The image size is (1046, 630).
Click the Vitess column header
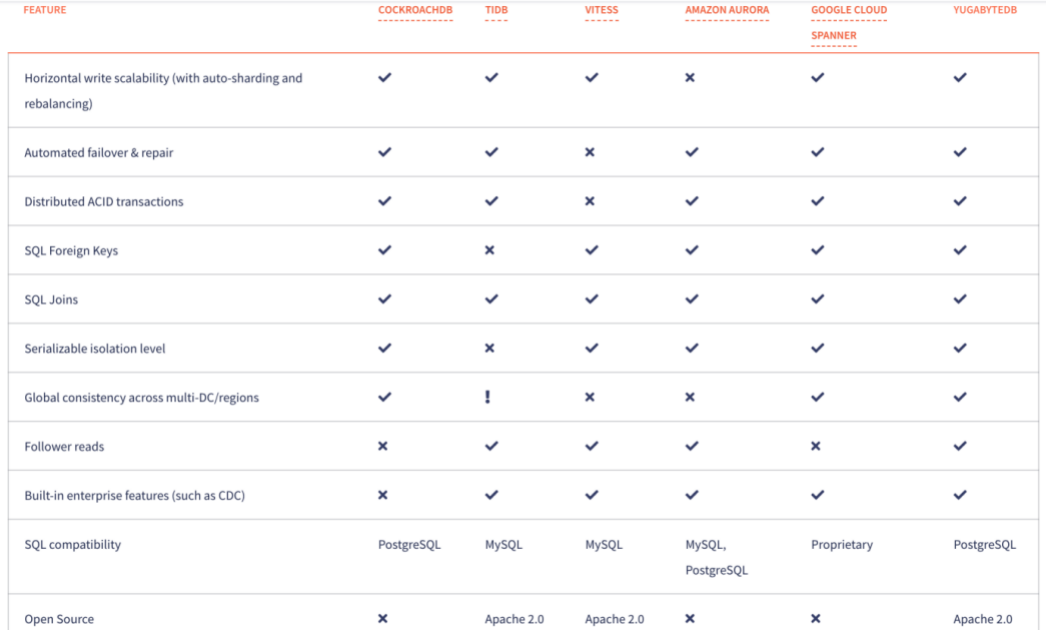(x=601, y=11)
